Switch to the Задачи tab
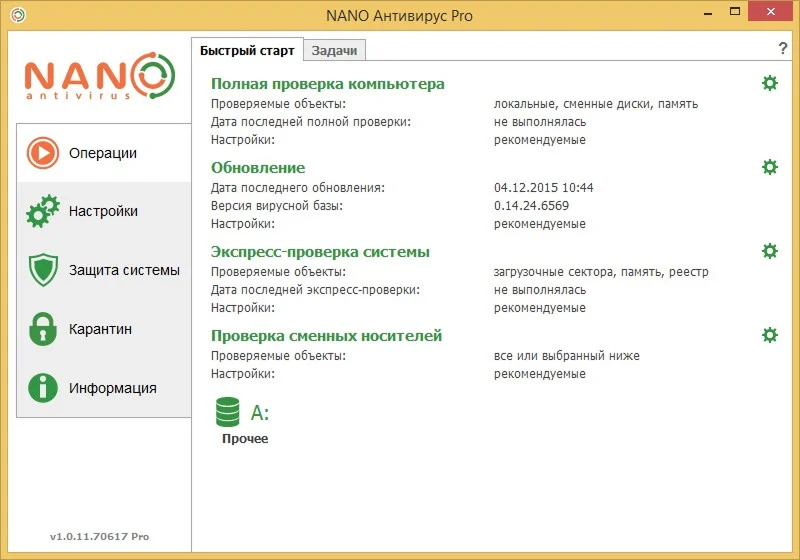 pyautogui.click(x=333, y=50)
